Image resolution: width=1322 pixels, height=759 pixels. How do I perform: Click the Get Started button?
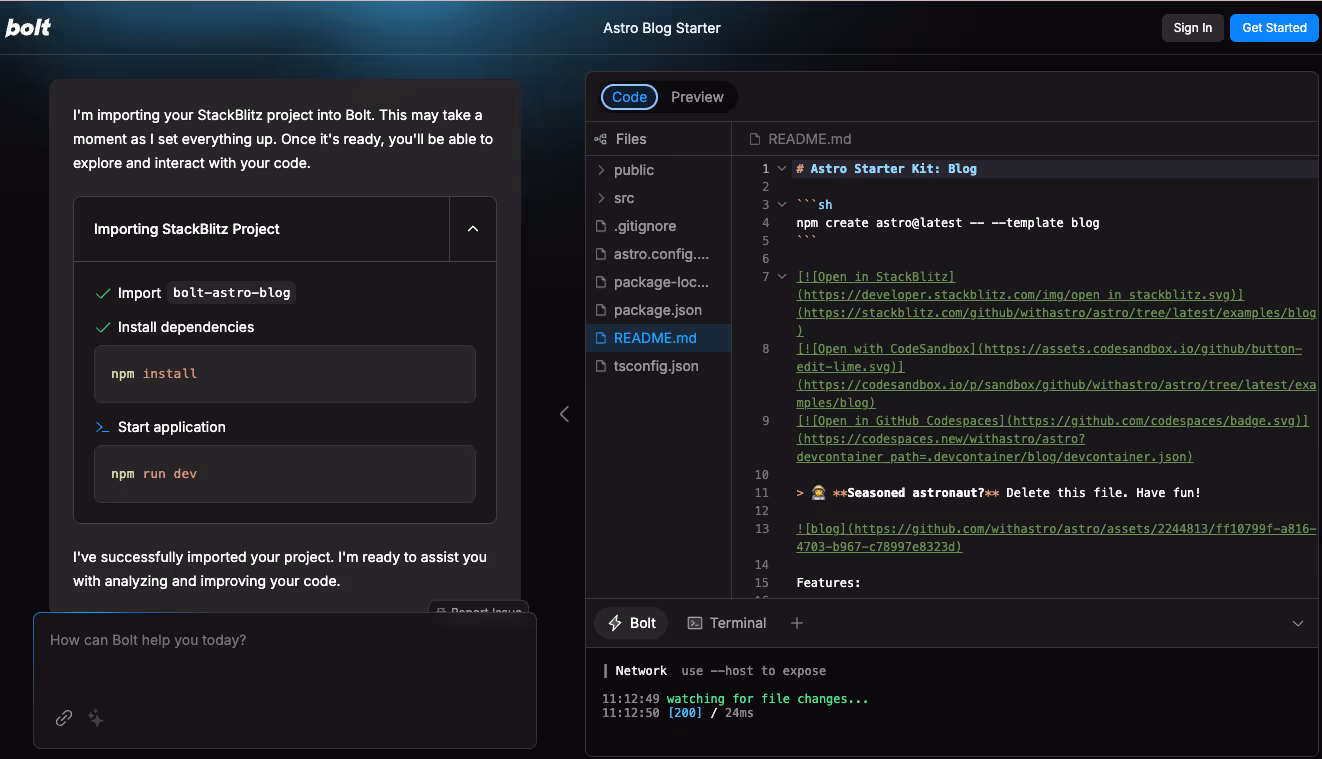[1274, 28]
